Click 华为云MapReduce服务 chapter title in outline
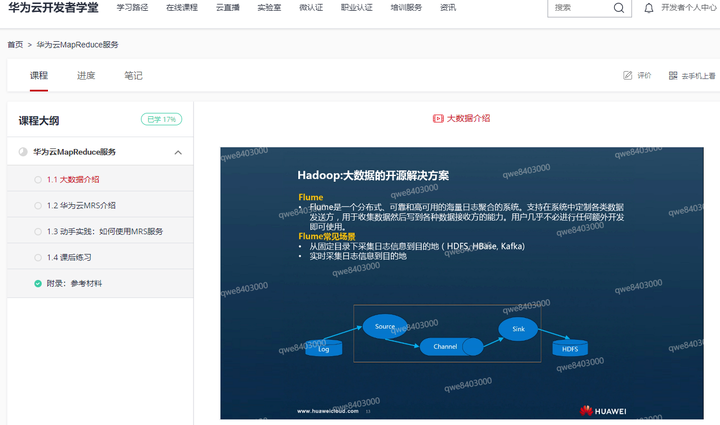The width and height of the screenshot is (720, 425). (74, 152)
